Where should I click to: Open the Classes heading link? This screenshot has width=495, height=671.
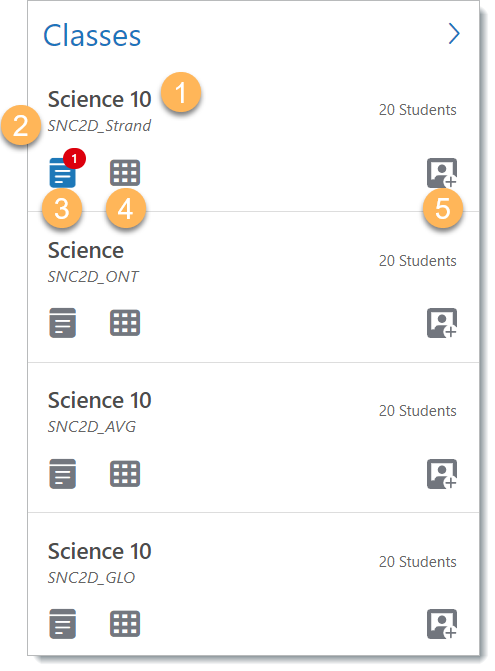coord(92,35)
